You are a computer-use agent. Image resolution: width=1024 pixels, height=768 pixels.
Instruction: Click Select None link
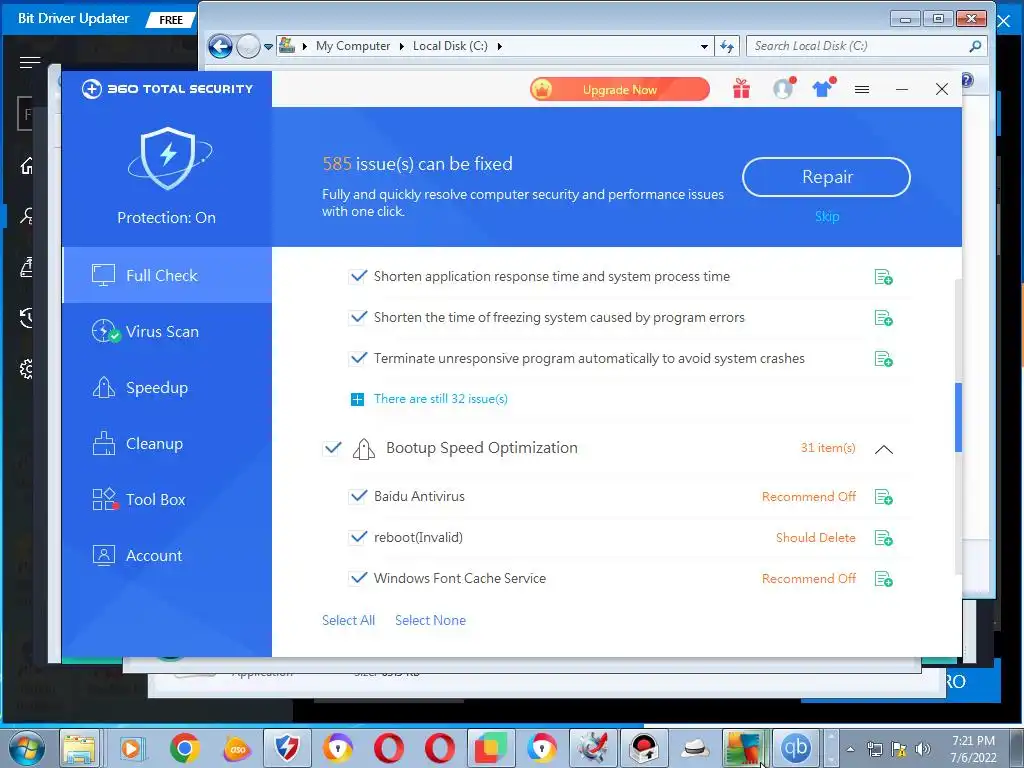click(430, 620)
